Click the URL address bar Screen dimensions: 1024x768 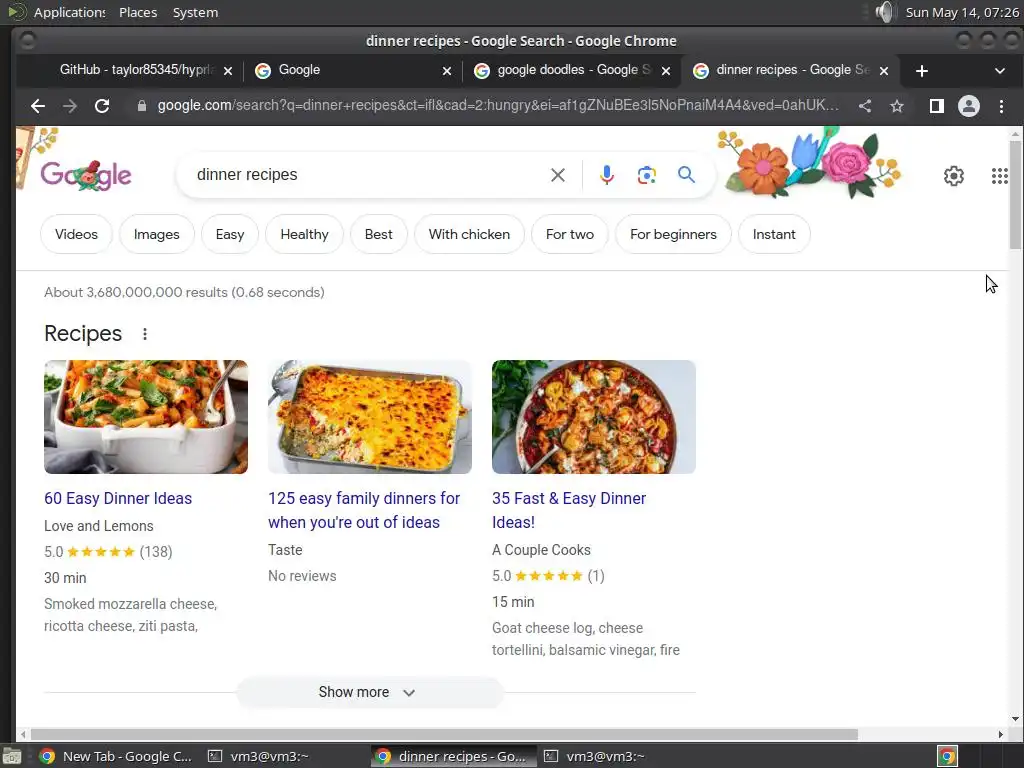click(x=496, y=106)
